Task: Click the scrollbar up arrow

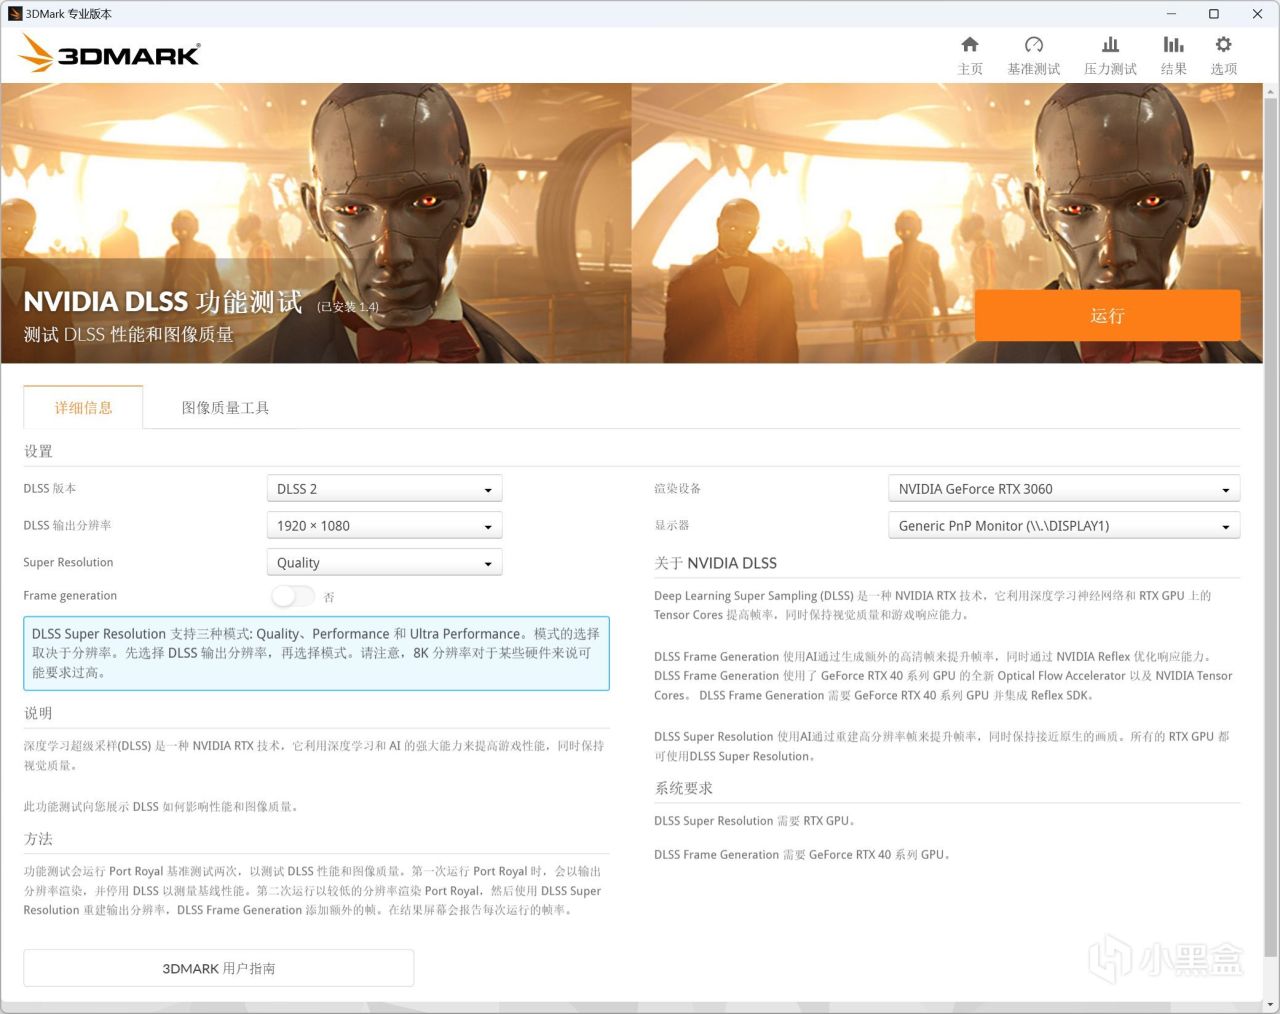Action: pos(1271,91)
